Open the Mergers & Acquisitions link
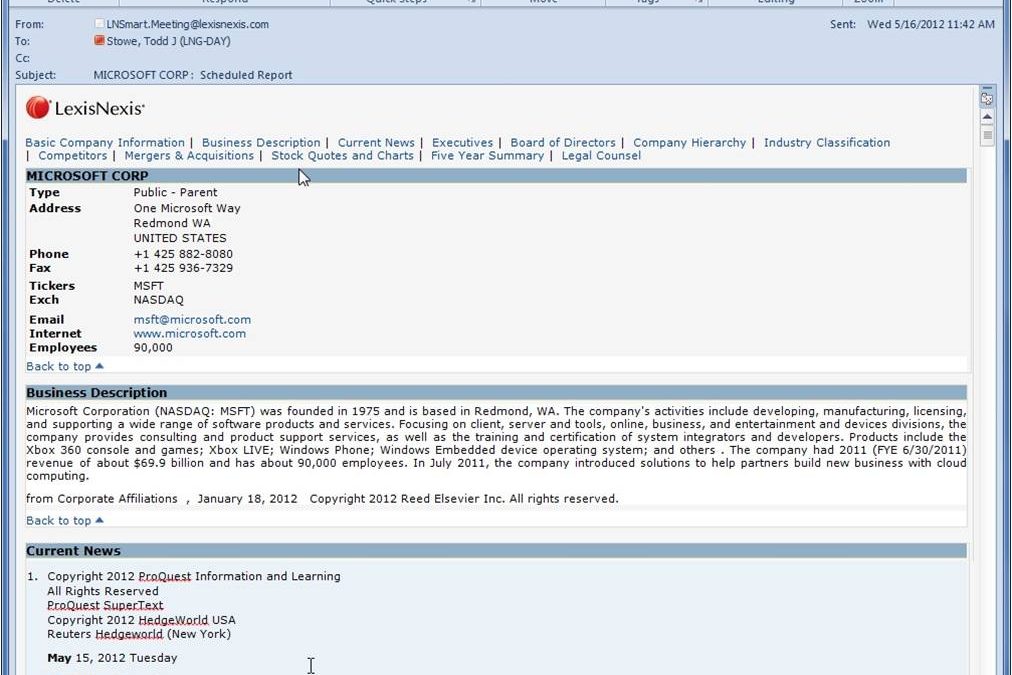1012x675 pixels. [189, 156]
